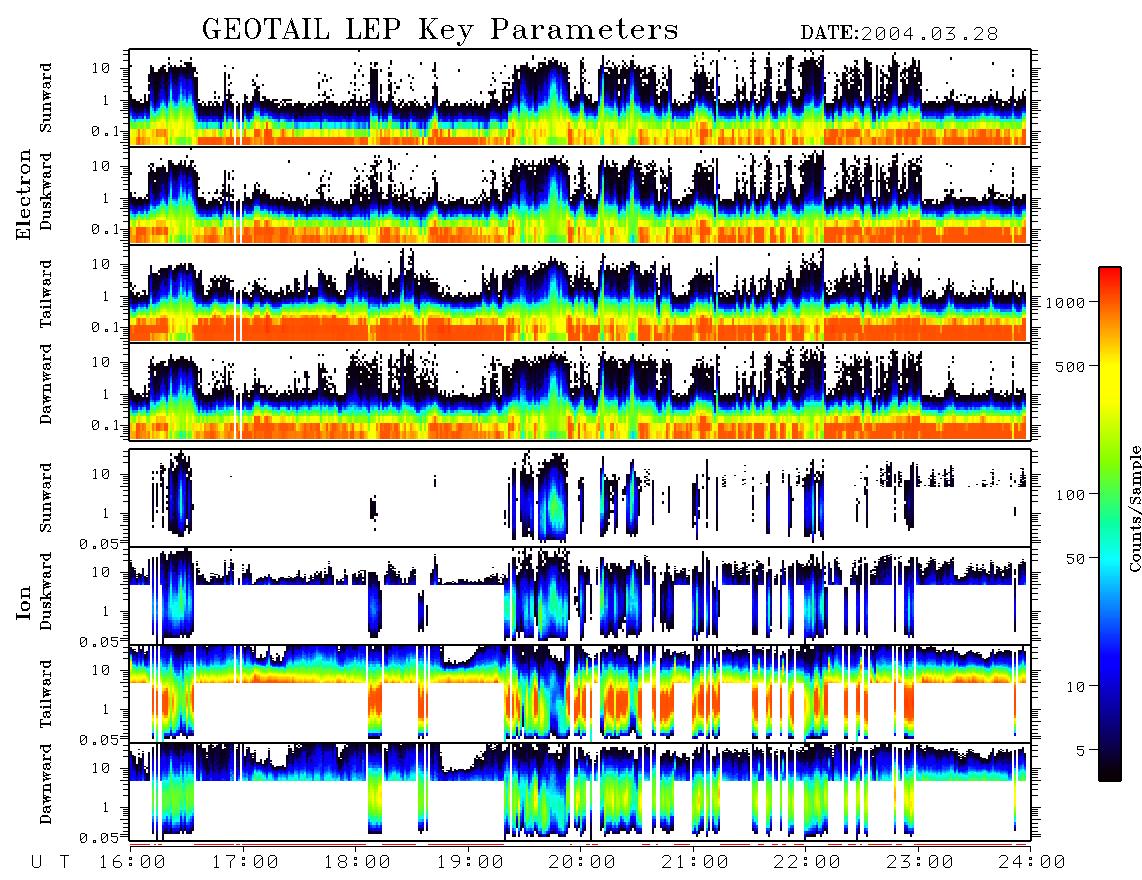
Task: Select the Ion Tailward axis label
Action: (47, 694)
